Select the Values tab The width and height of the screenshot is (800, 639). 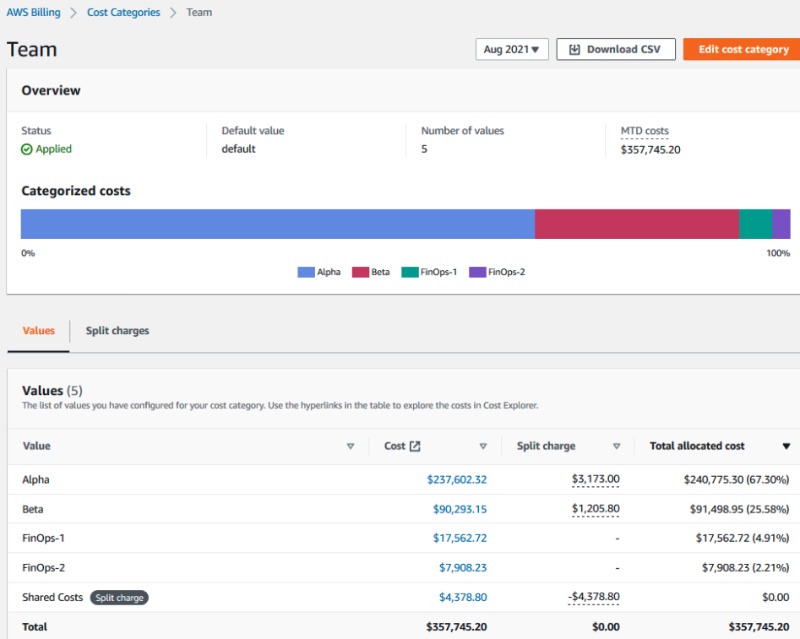pos(37,330)
